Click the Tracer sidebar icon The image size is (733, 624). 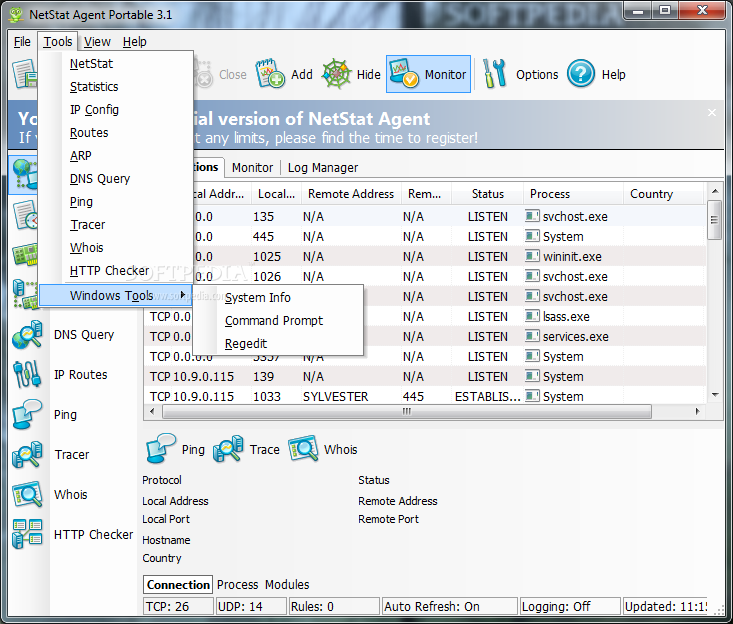coord(27,454)
